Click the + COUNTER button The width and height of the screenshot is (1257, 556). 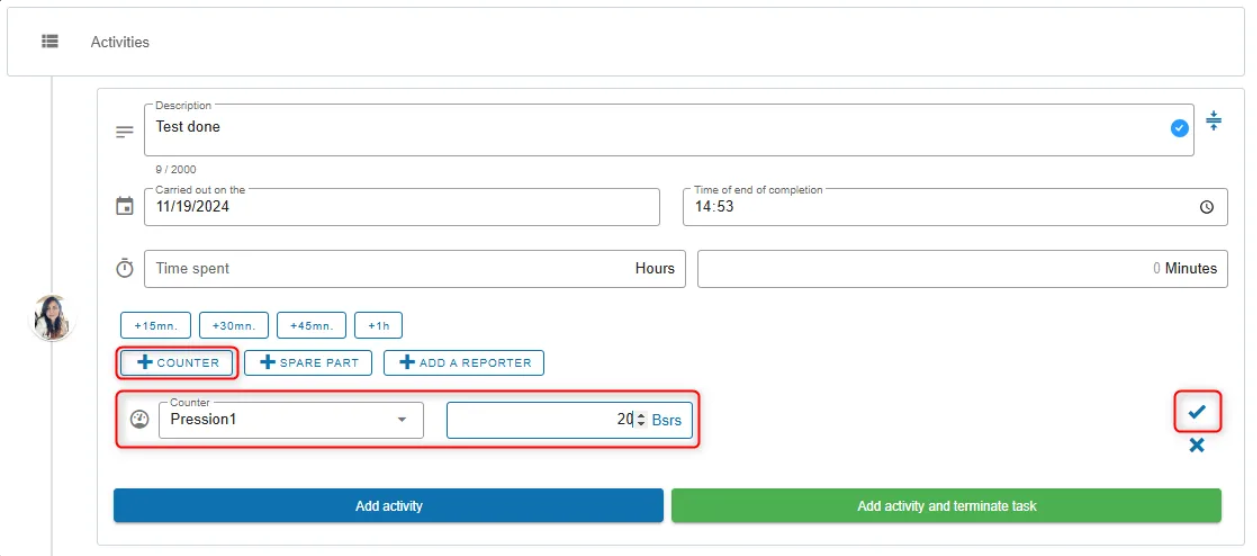(x=178, y=362)
